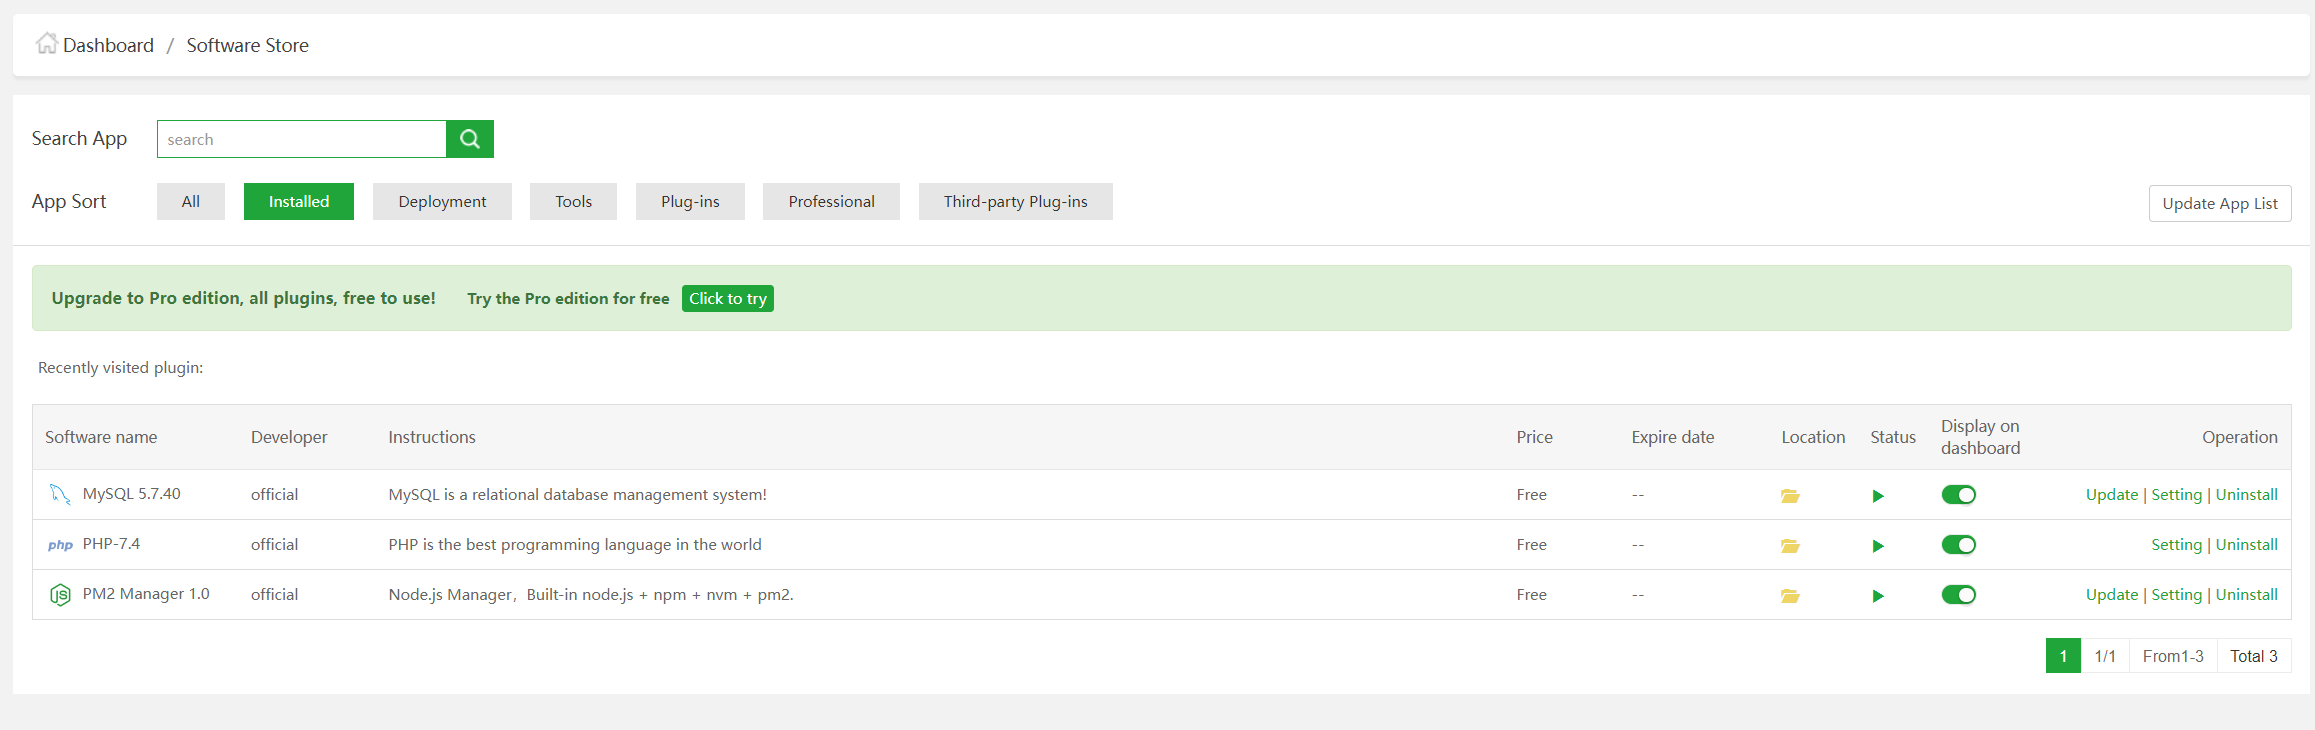Open PHP-7.4 location folder icon

pyautogui.click(x=1790, y=546)
